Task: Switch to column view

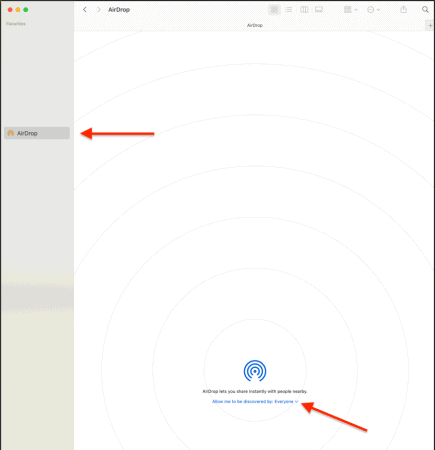Action: click(304, 10)
